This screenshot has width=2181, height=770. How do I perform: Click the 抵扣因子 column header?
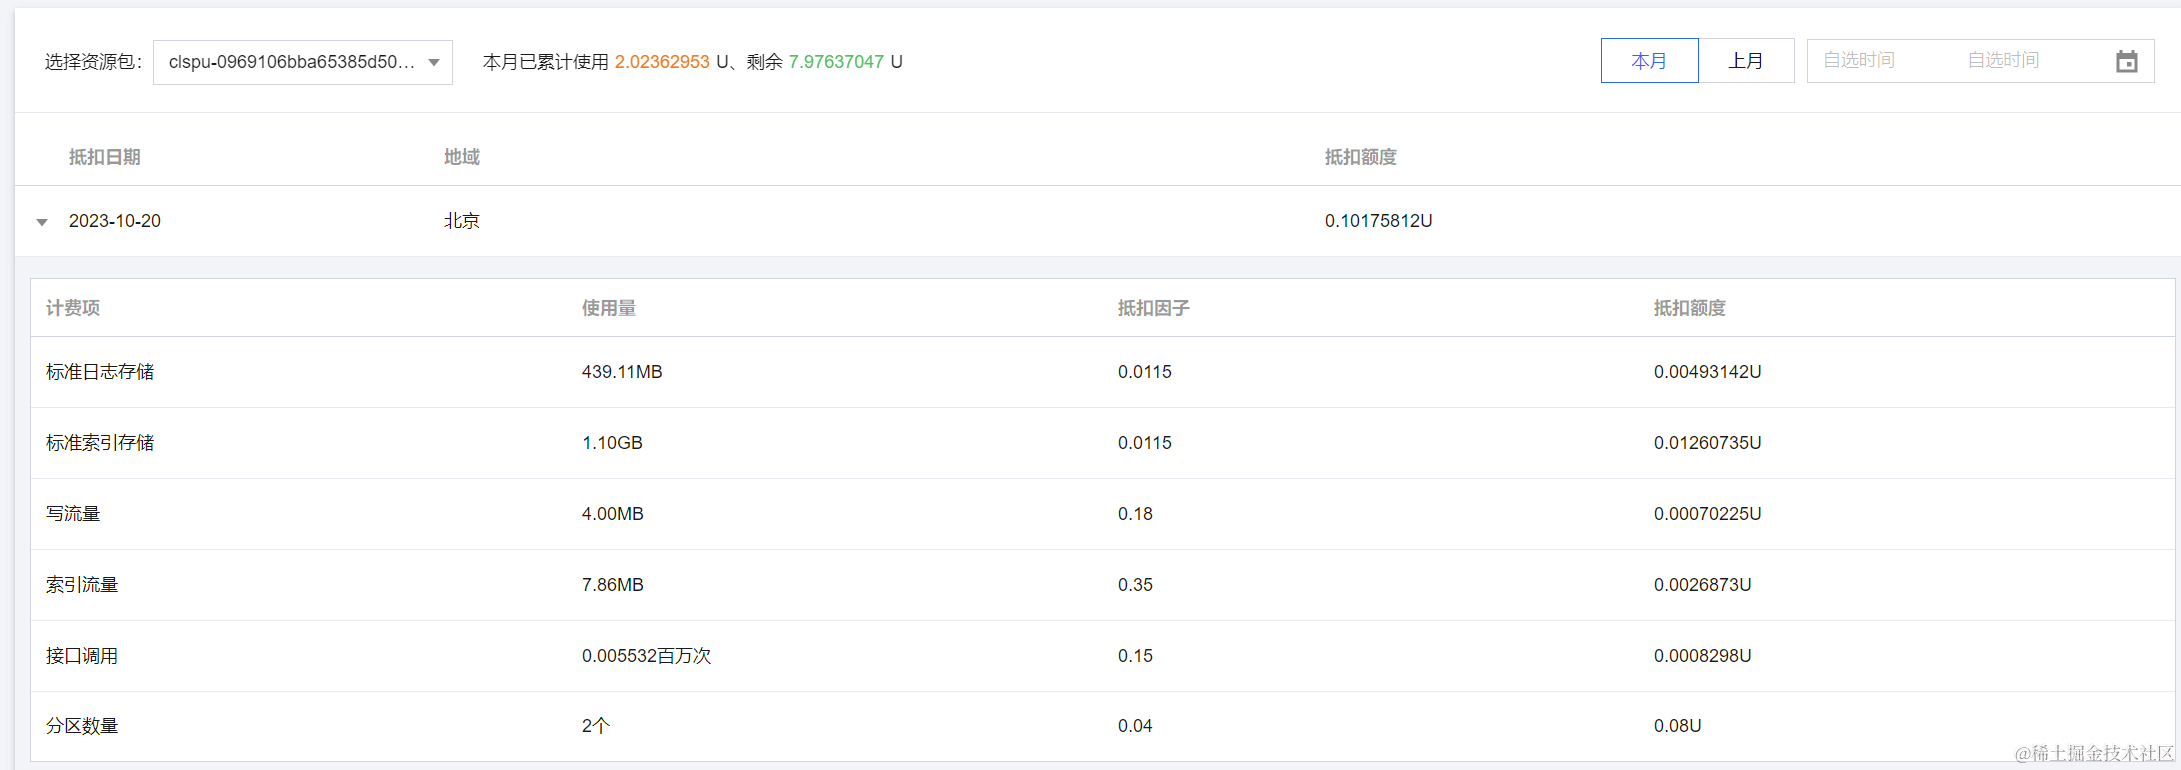pos(1153,308)
